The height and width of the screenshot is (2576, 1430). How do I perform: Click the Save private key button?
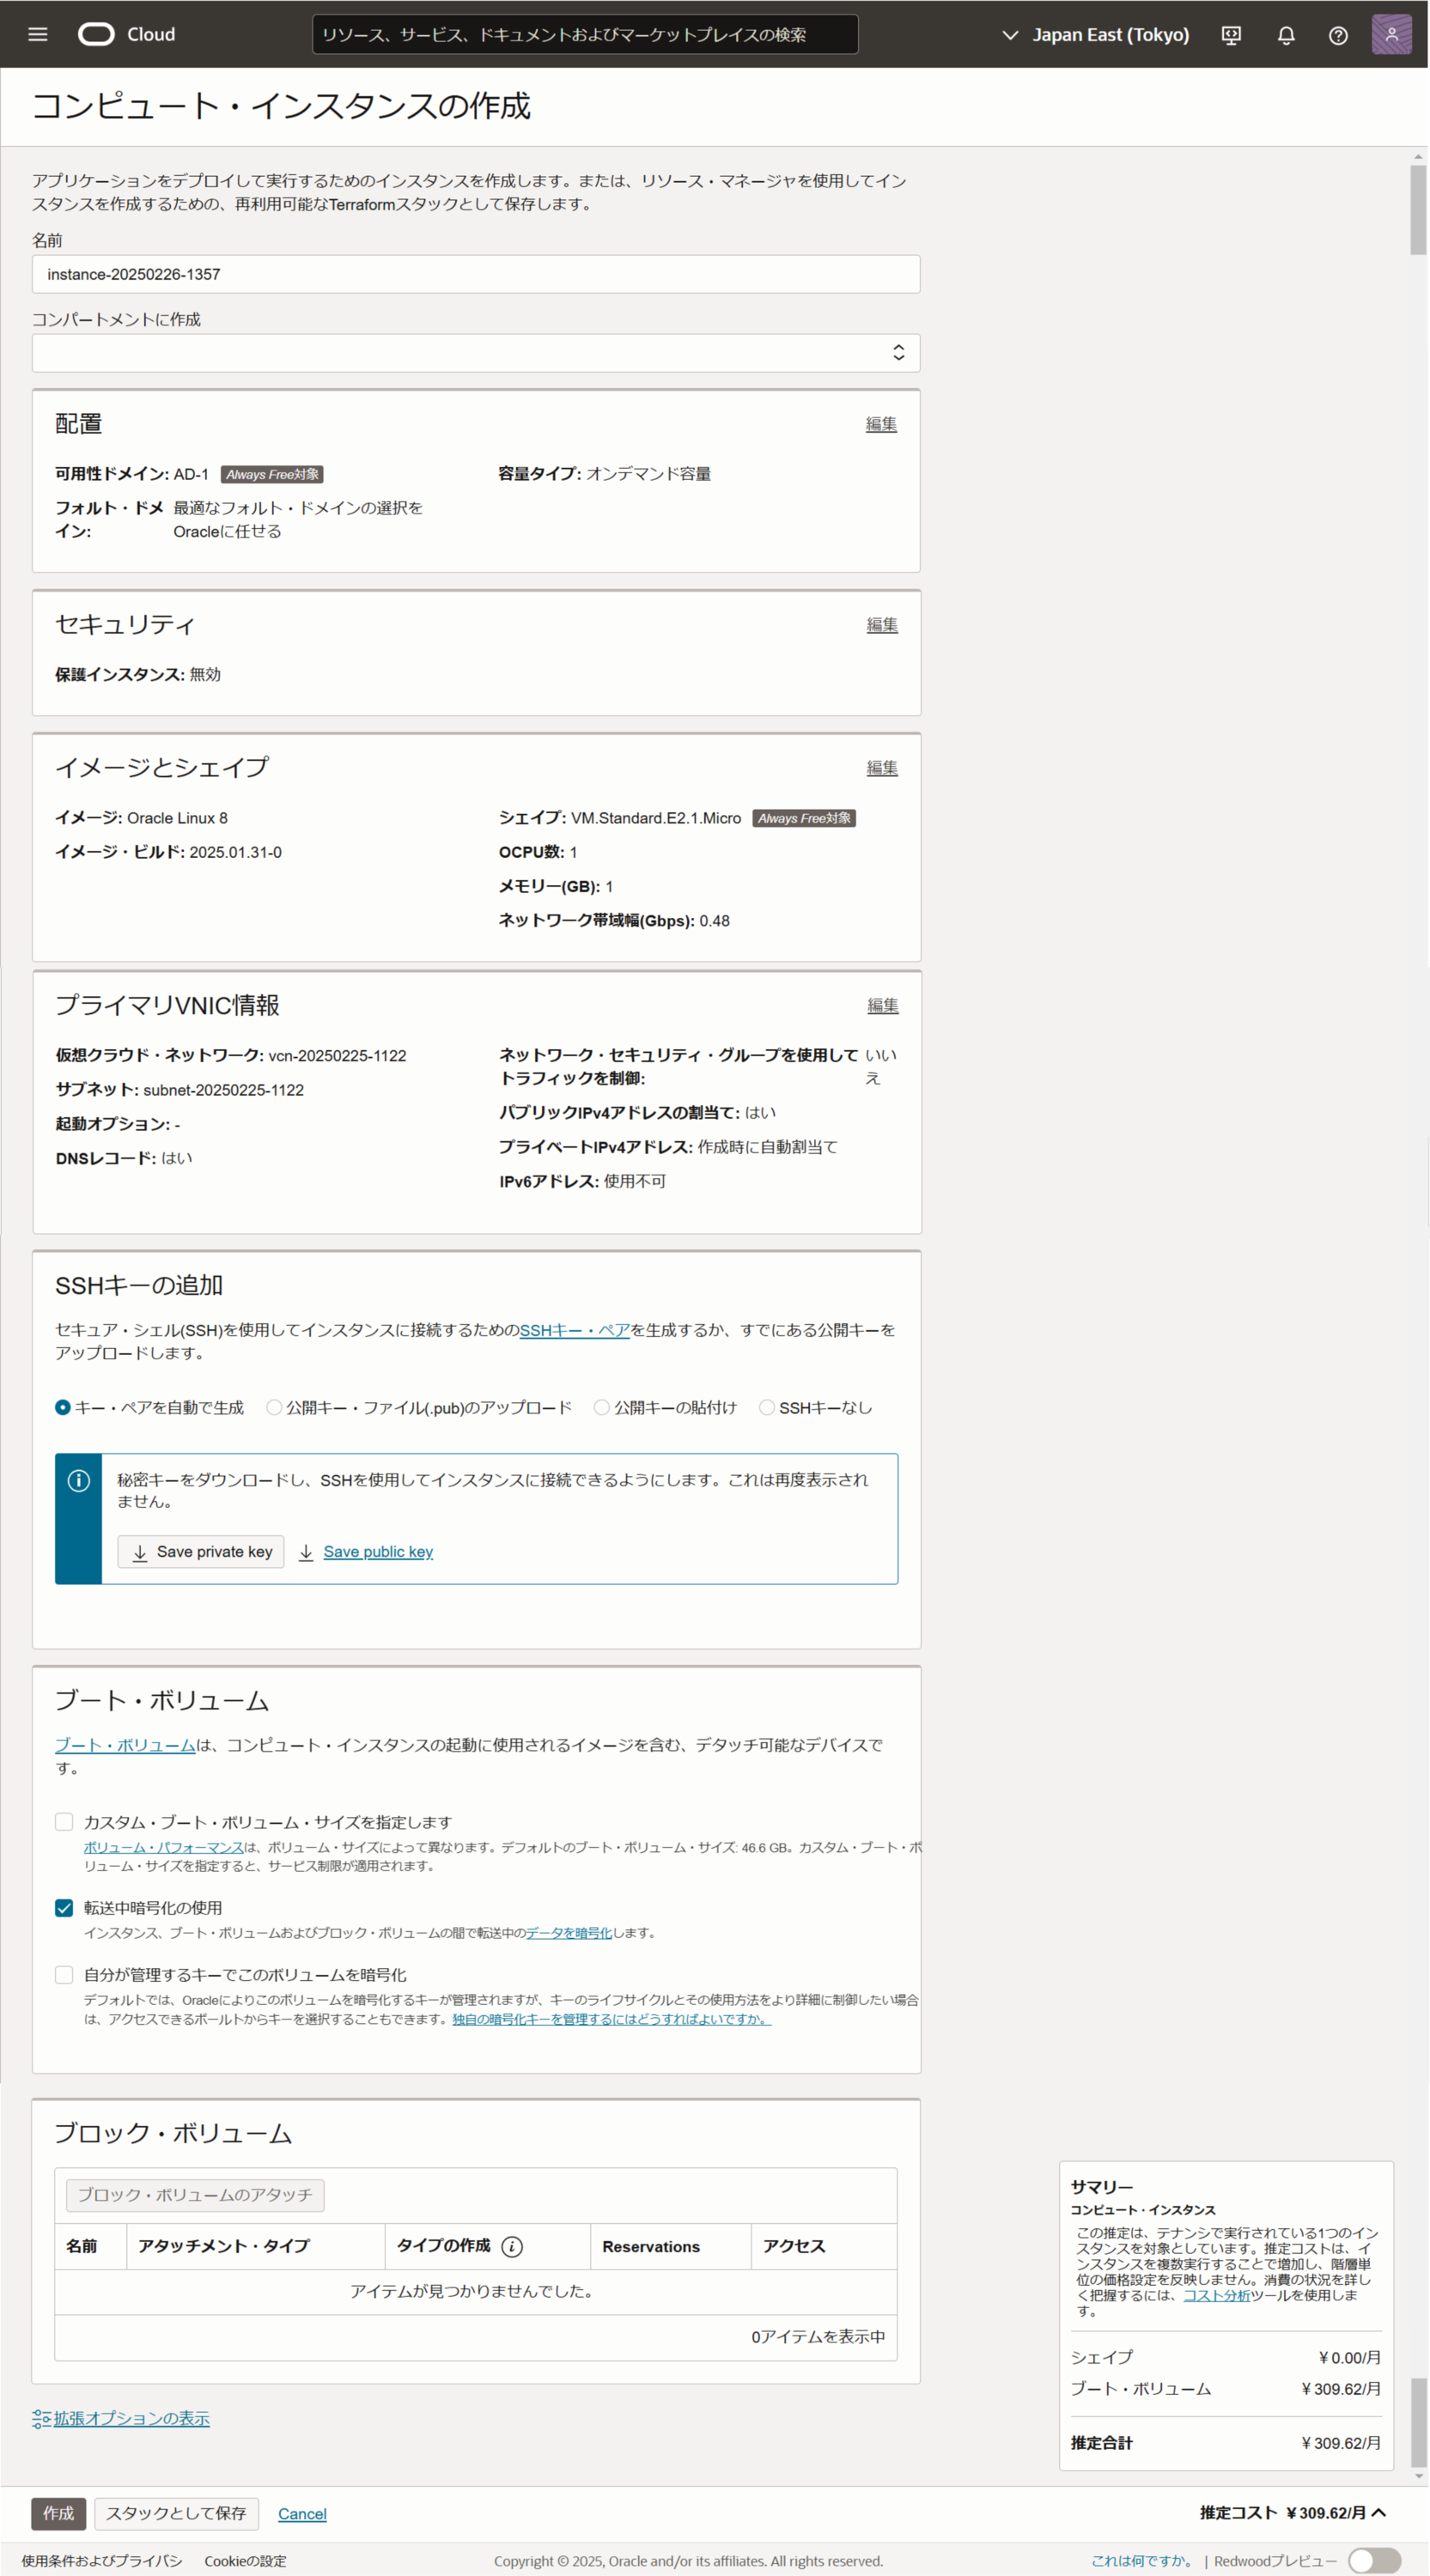coord(201,1551)
